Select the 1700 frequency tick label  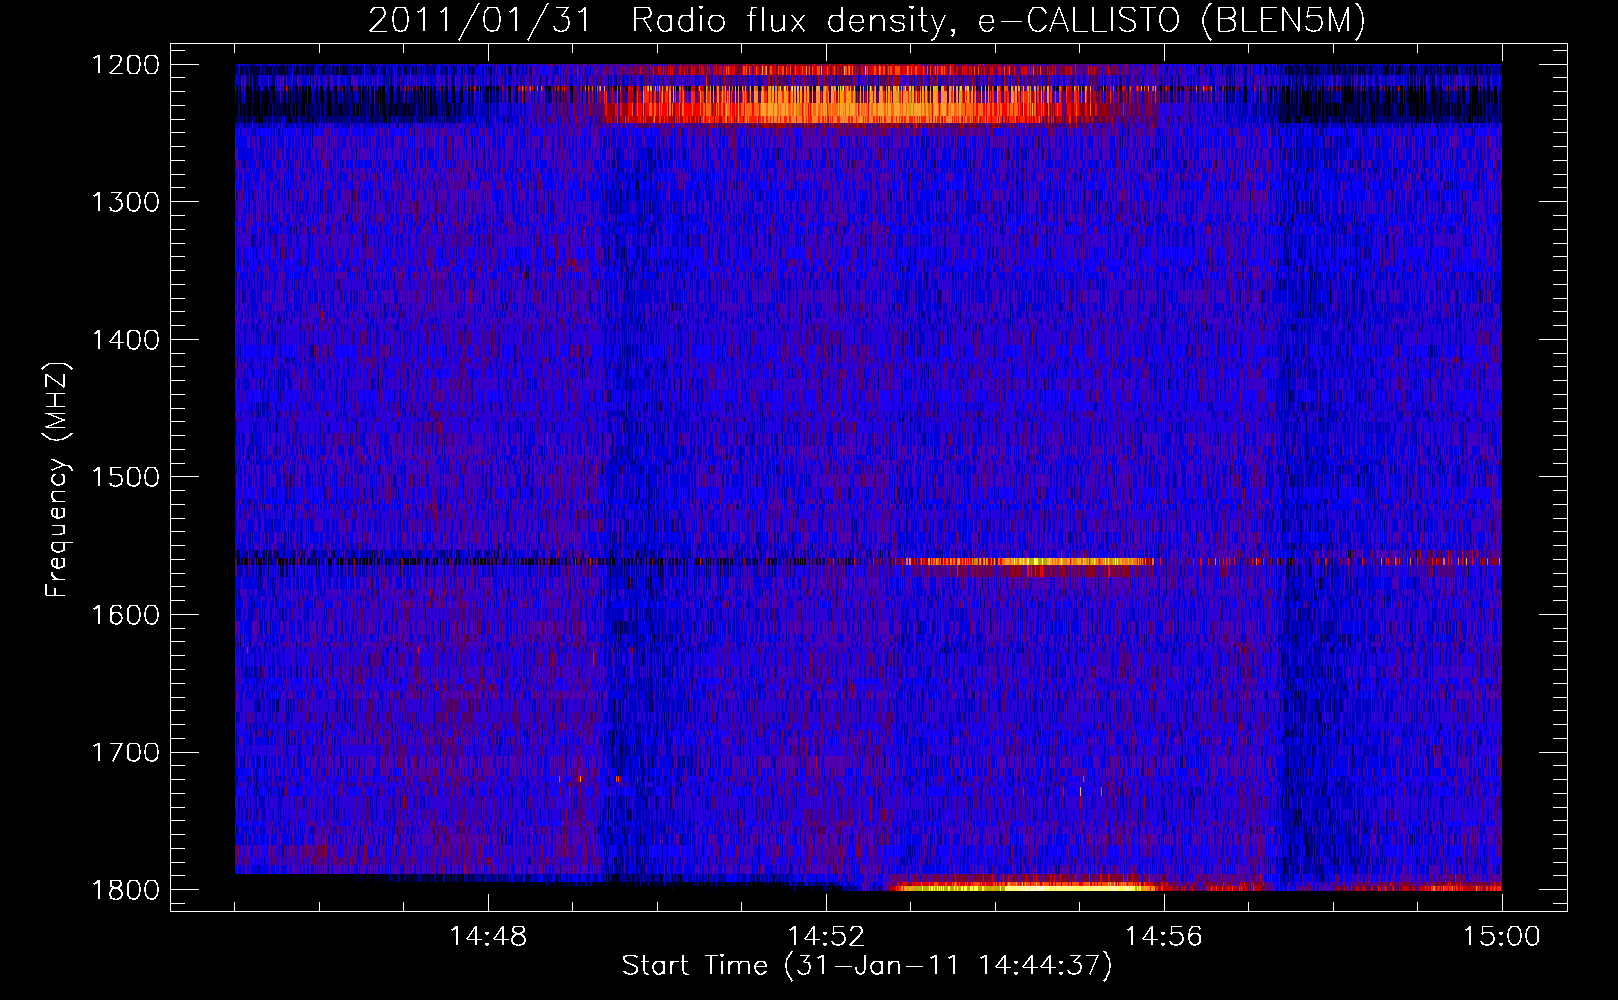tap(126, 752)
